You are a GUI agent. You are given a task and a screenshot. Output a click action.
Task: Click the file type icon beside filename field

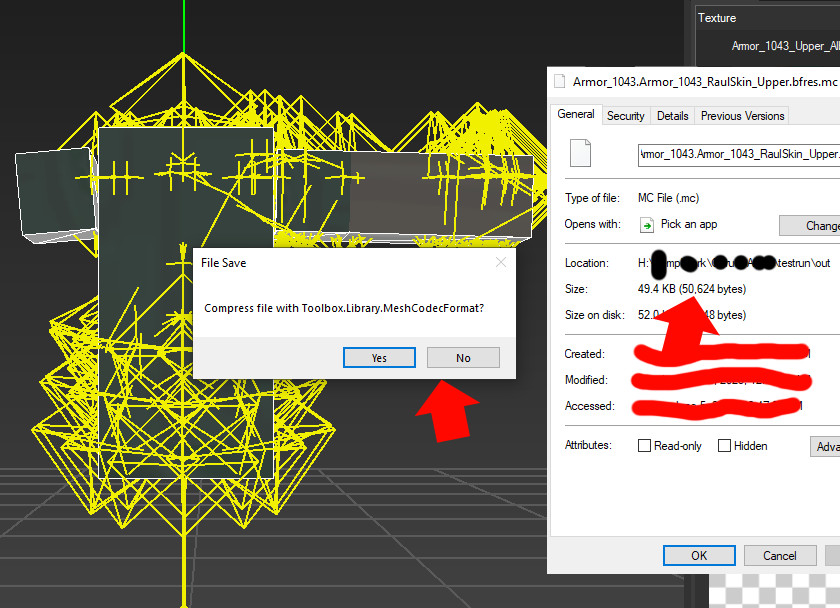(580, 153)
